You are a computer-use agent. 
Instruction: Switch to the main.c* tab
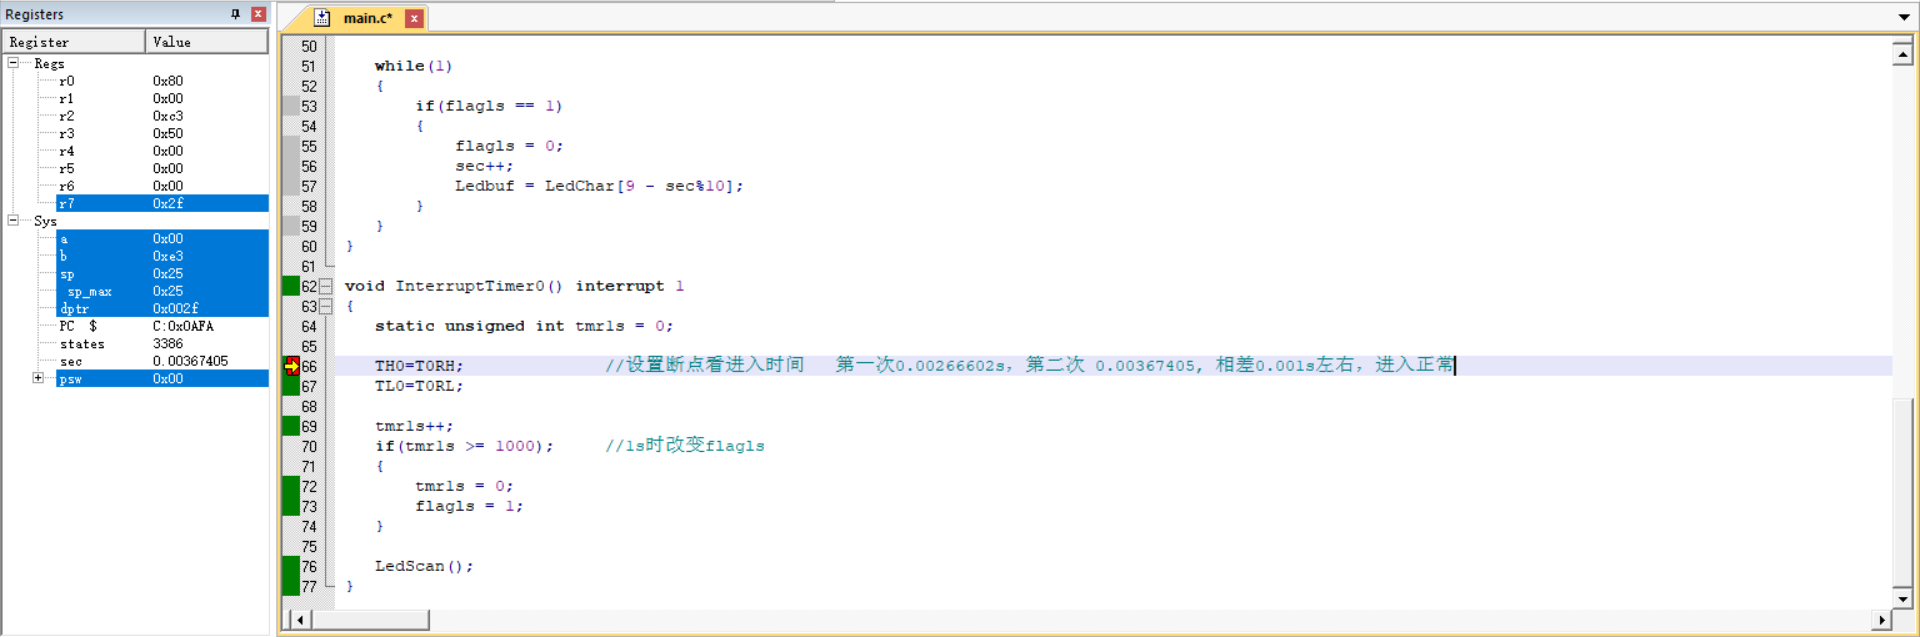click(x=367, y=18)
